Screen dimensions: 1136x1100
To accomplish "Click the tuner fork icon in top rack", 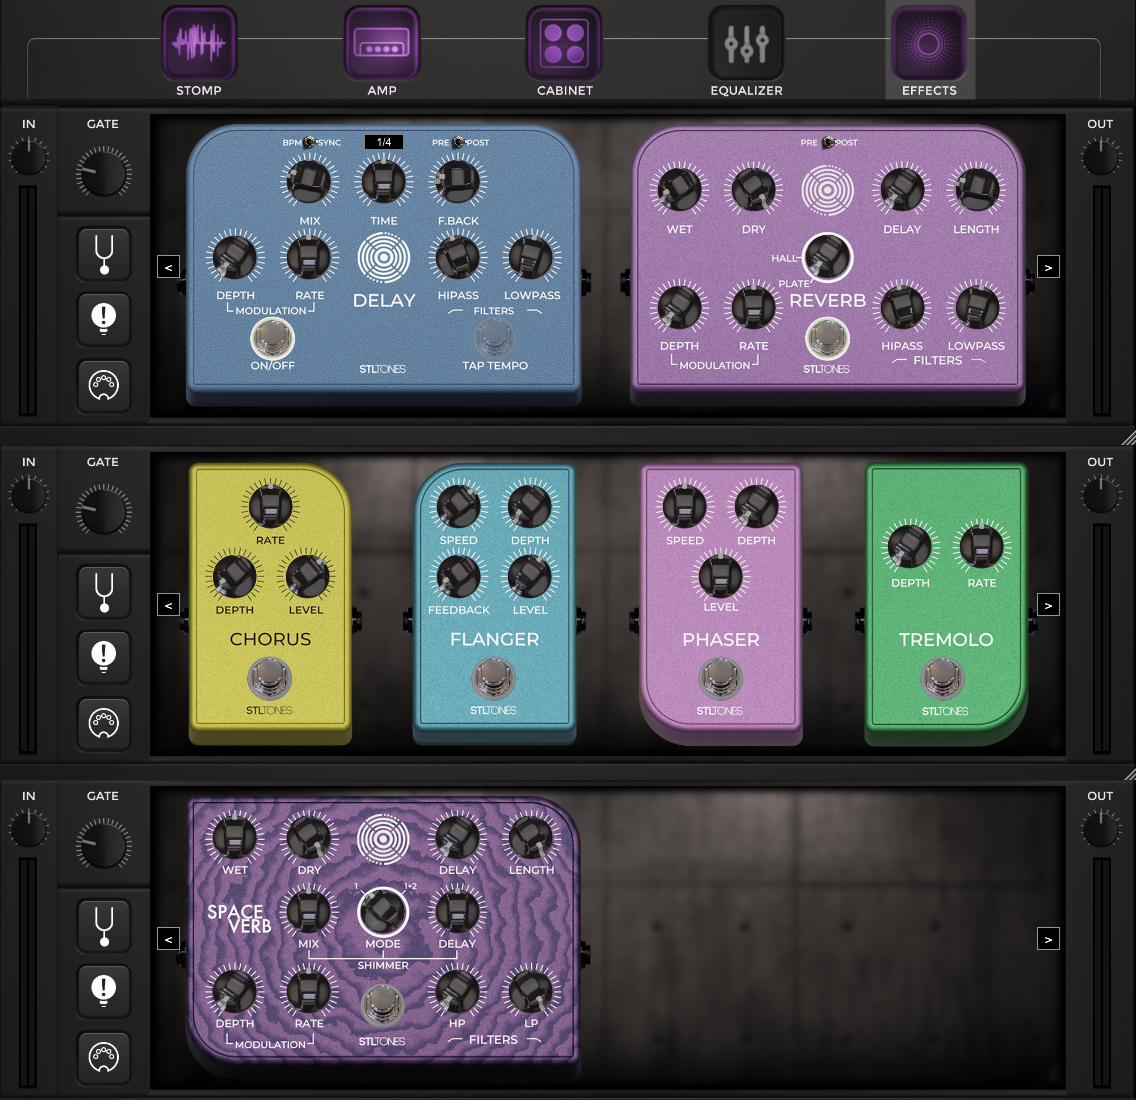I will pos(104,253).
